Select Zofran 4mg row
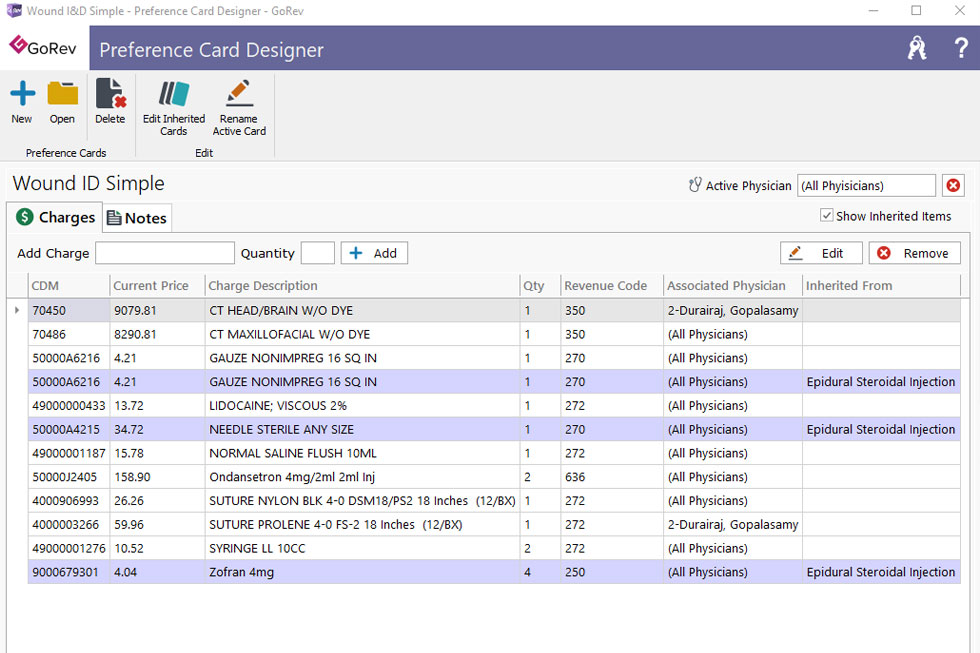The width and height of the screenshot is (980, 653). pyautogui.click(x=494, y=572)
